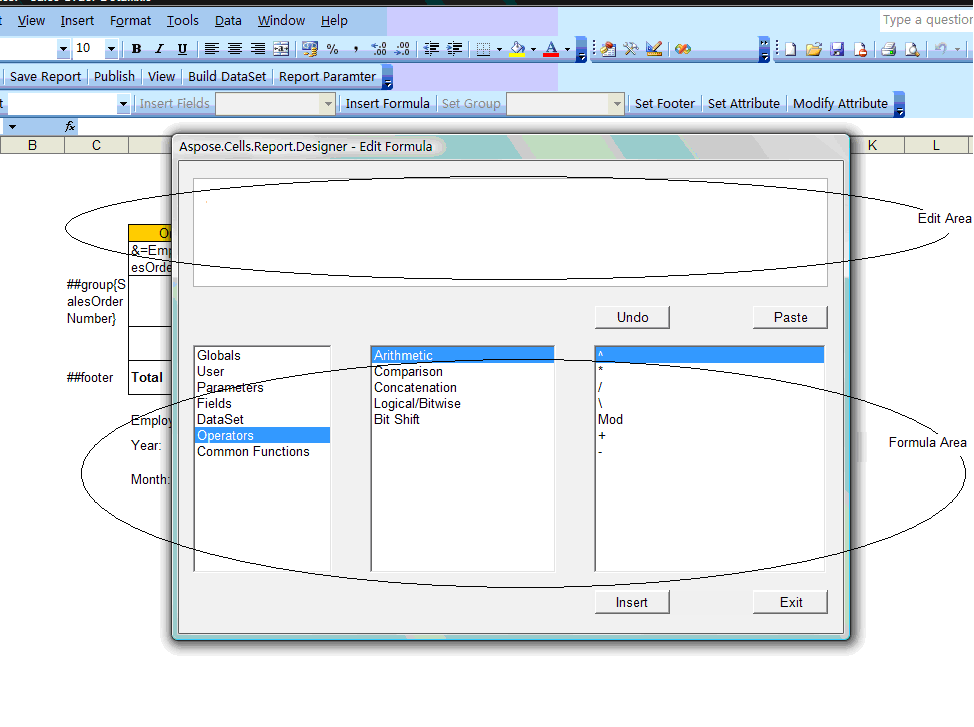Click Insert Formula button
974x727 pixels.
(x=388, y=104)
